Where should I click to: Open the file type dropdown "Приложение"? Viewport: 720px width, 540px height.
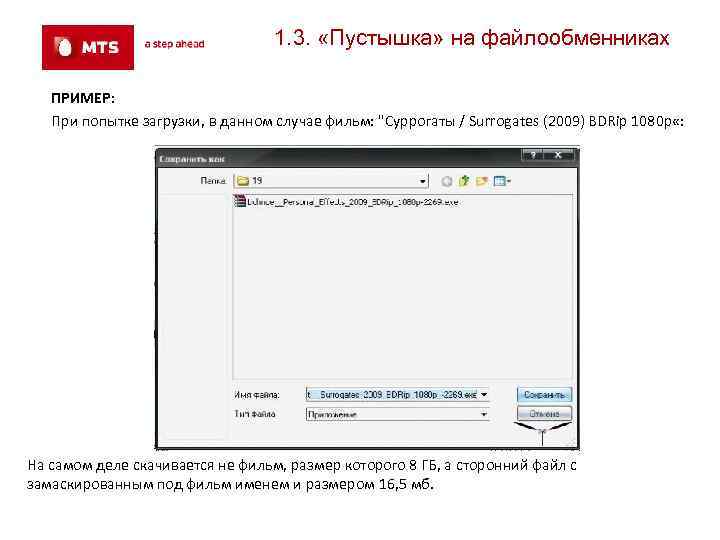(398, 414)
